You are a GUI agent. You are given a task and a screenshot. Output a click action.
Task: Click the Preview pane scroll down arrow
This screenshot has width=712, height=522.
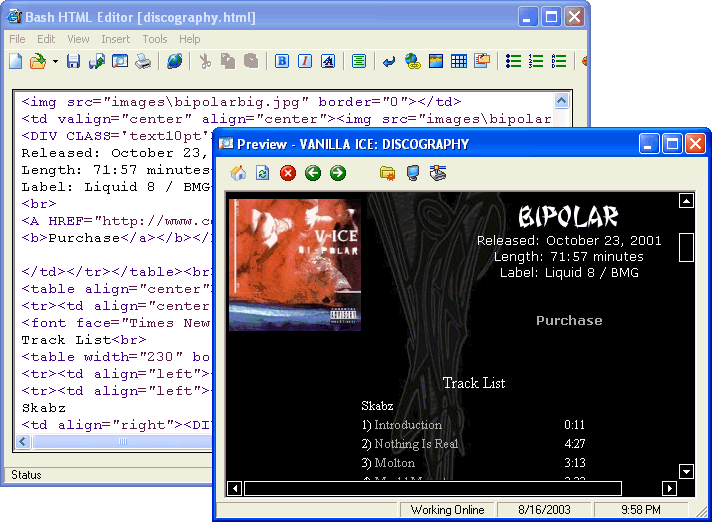pos(686,471)
